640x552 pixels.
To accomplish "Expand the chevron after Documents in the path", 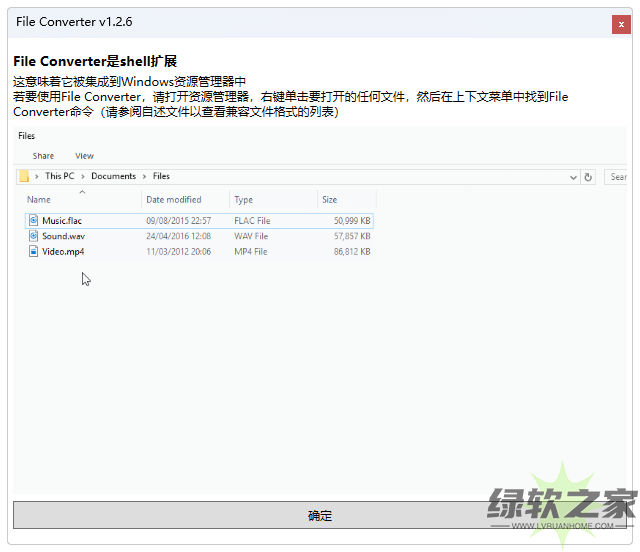I will coord(144,176).
